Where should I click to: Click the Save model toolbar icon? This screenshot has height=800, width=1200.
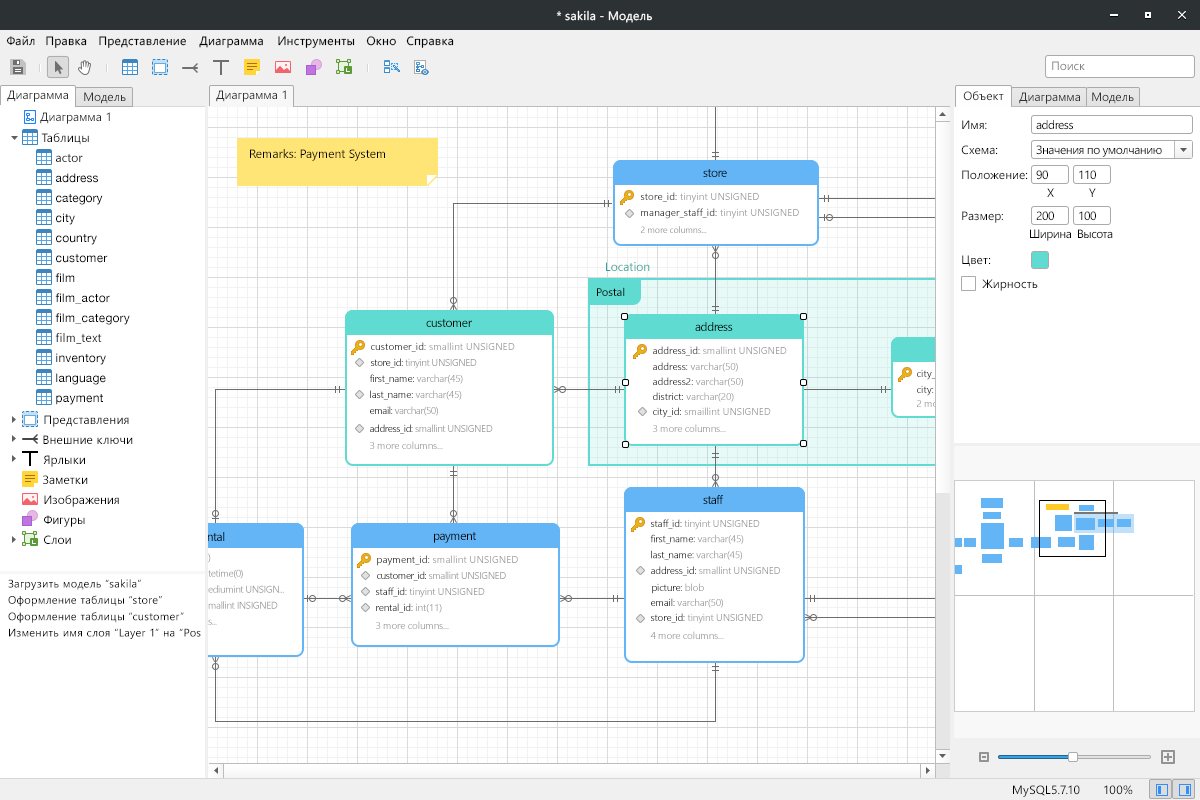click(x=17, y=67)
